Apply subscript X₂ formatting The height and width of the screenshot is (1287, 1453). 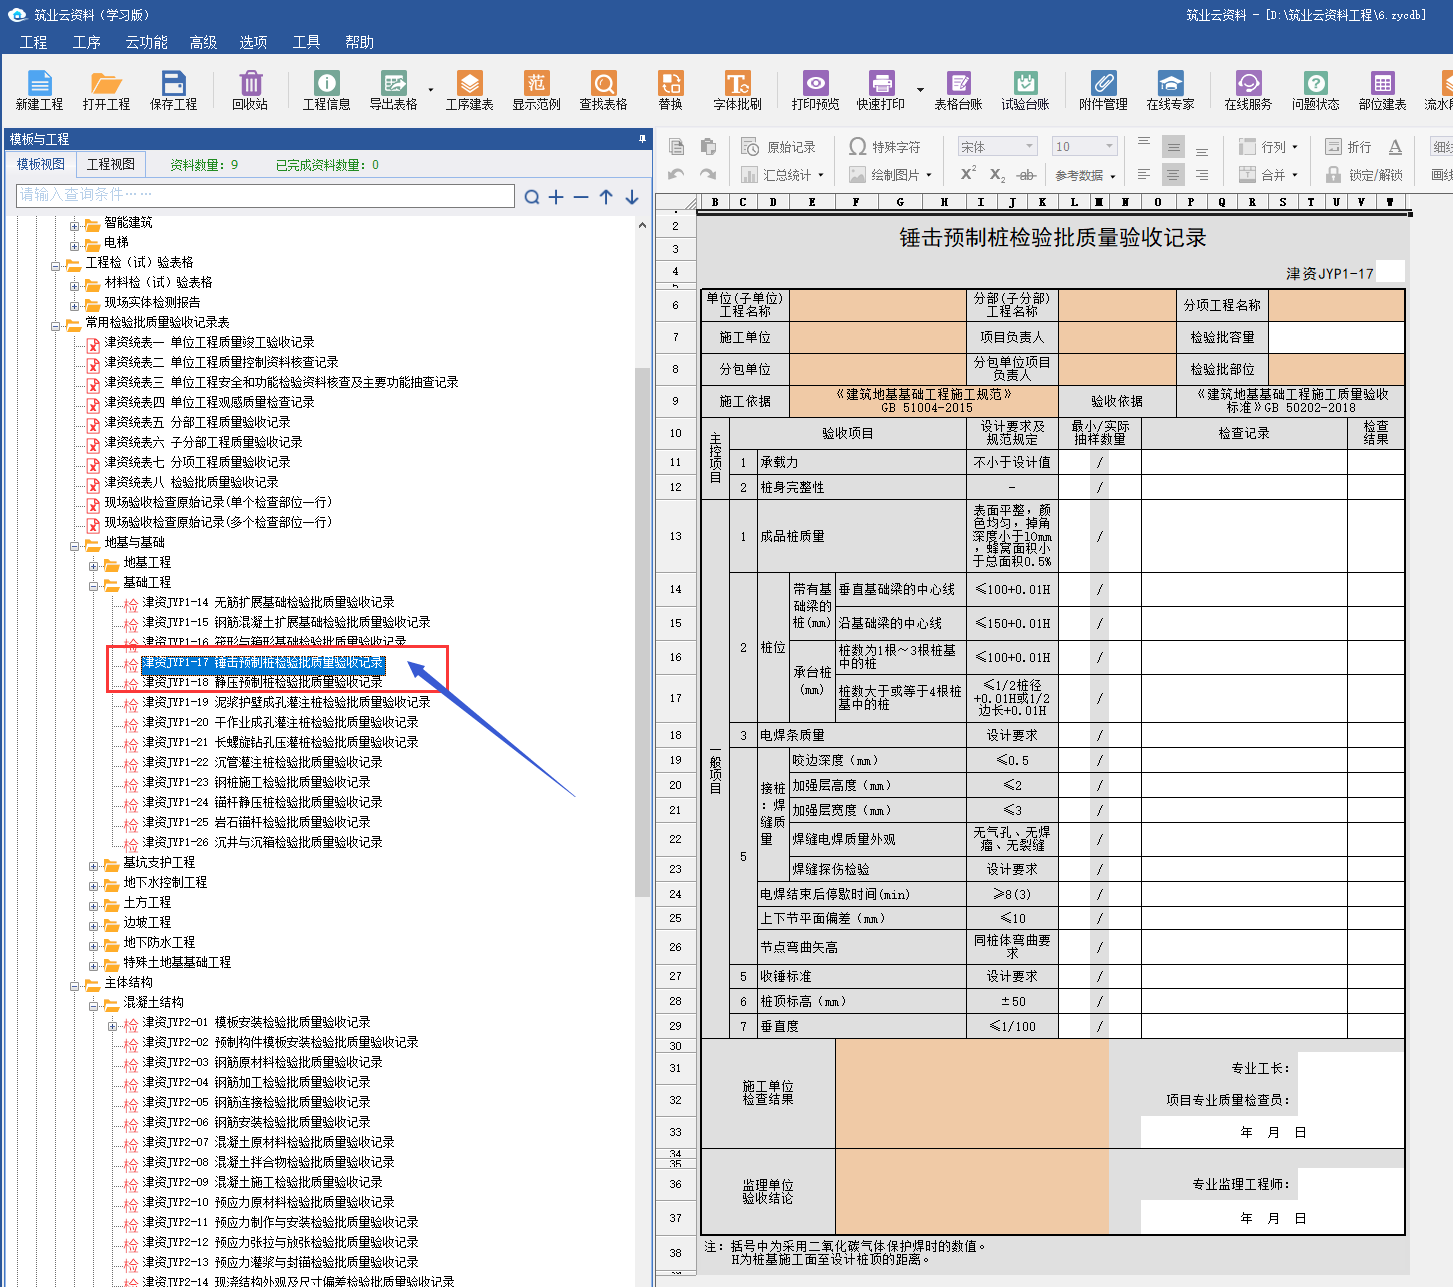pyautogui.click(x=997, y=175)
